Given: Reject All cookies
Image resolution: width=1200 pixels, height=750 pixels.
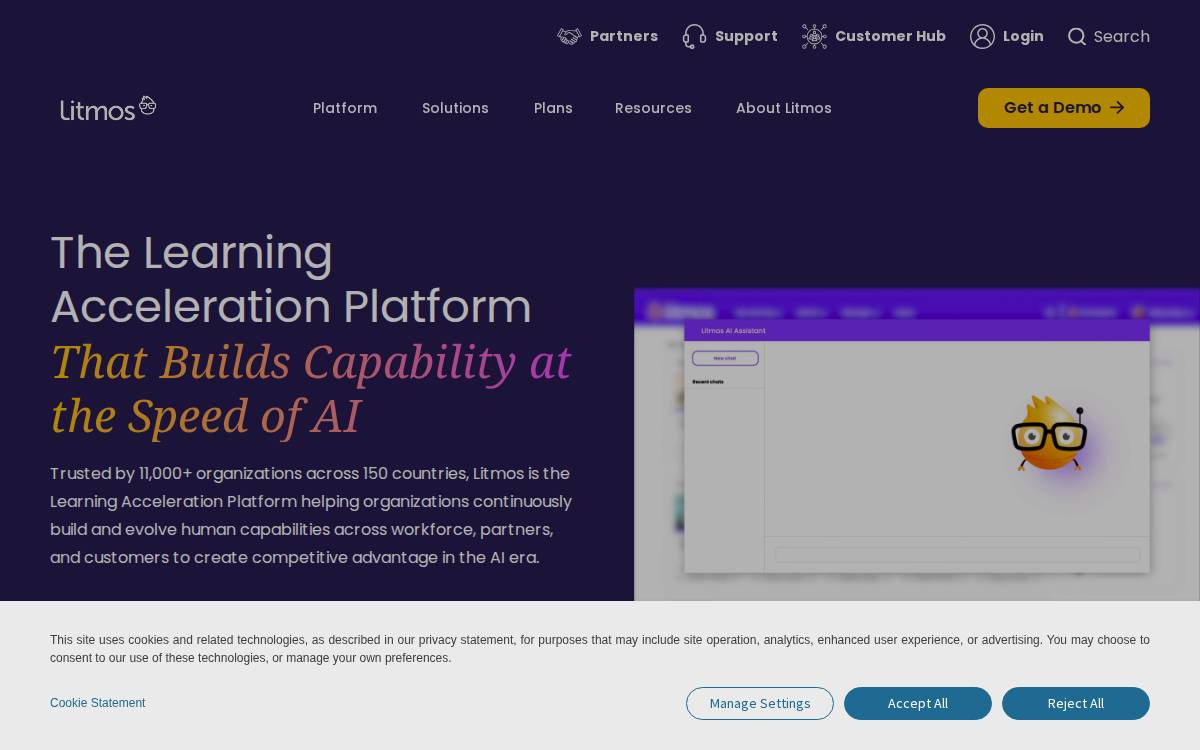Looking at the screenshot, I should point(1076,703).
